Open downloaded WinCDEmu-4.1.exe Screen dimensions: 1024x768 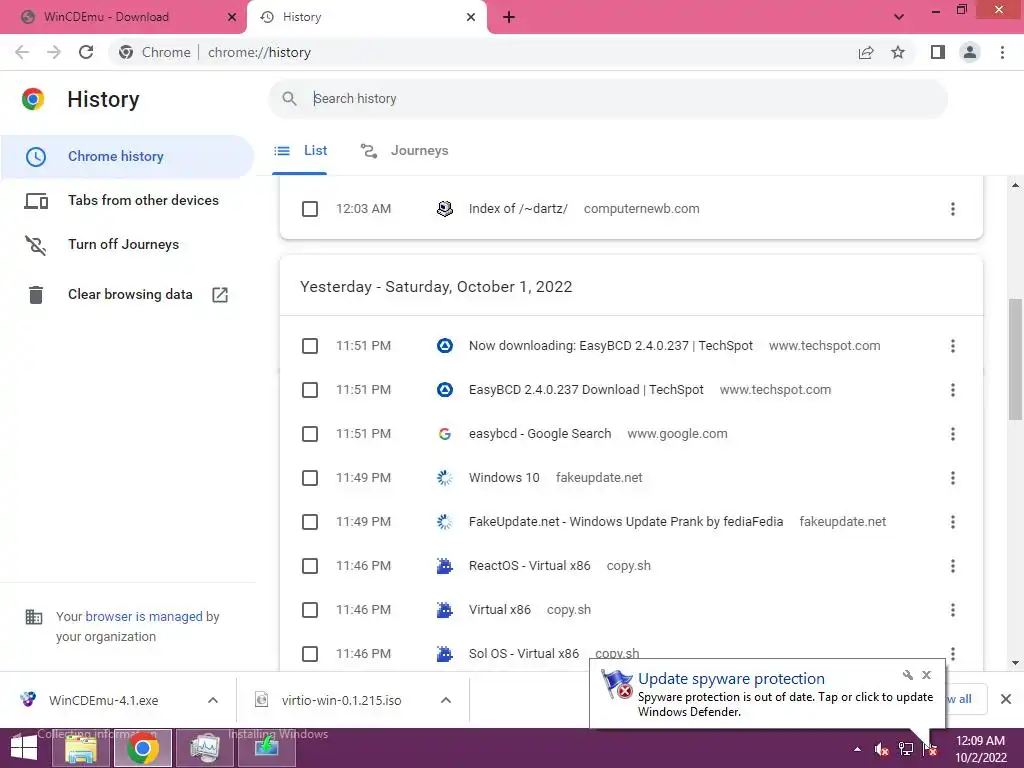(103, 701)
